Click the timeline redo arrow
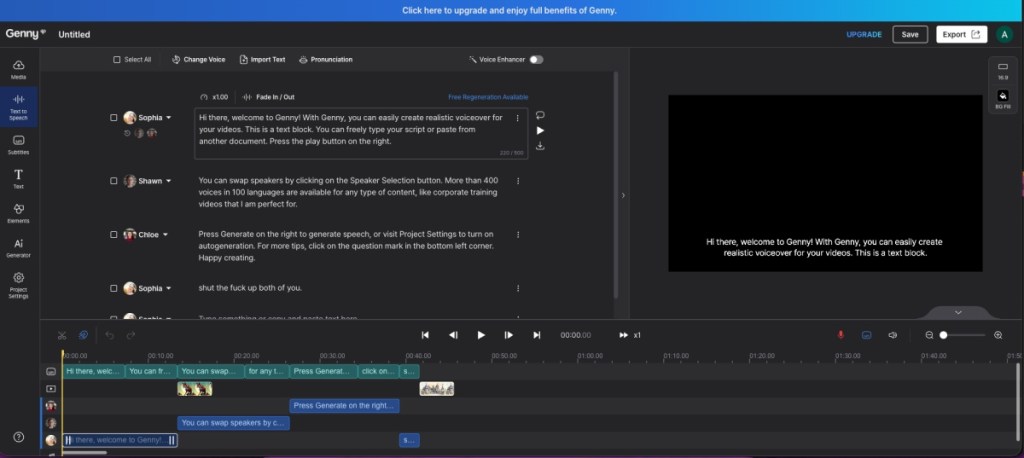 [x=131, y=335]
